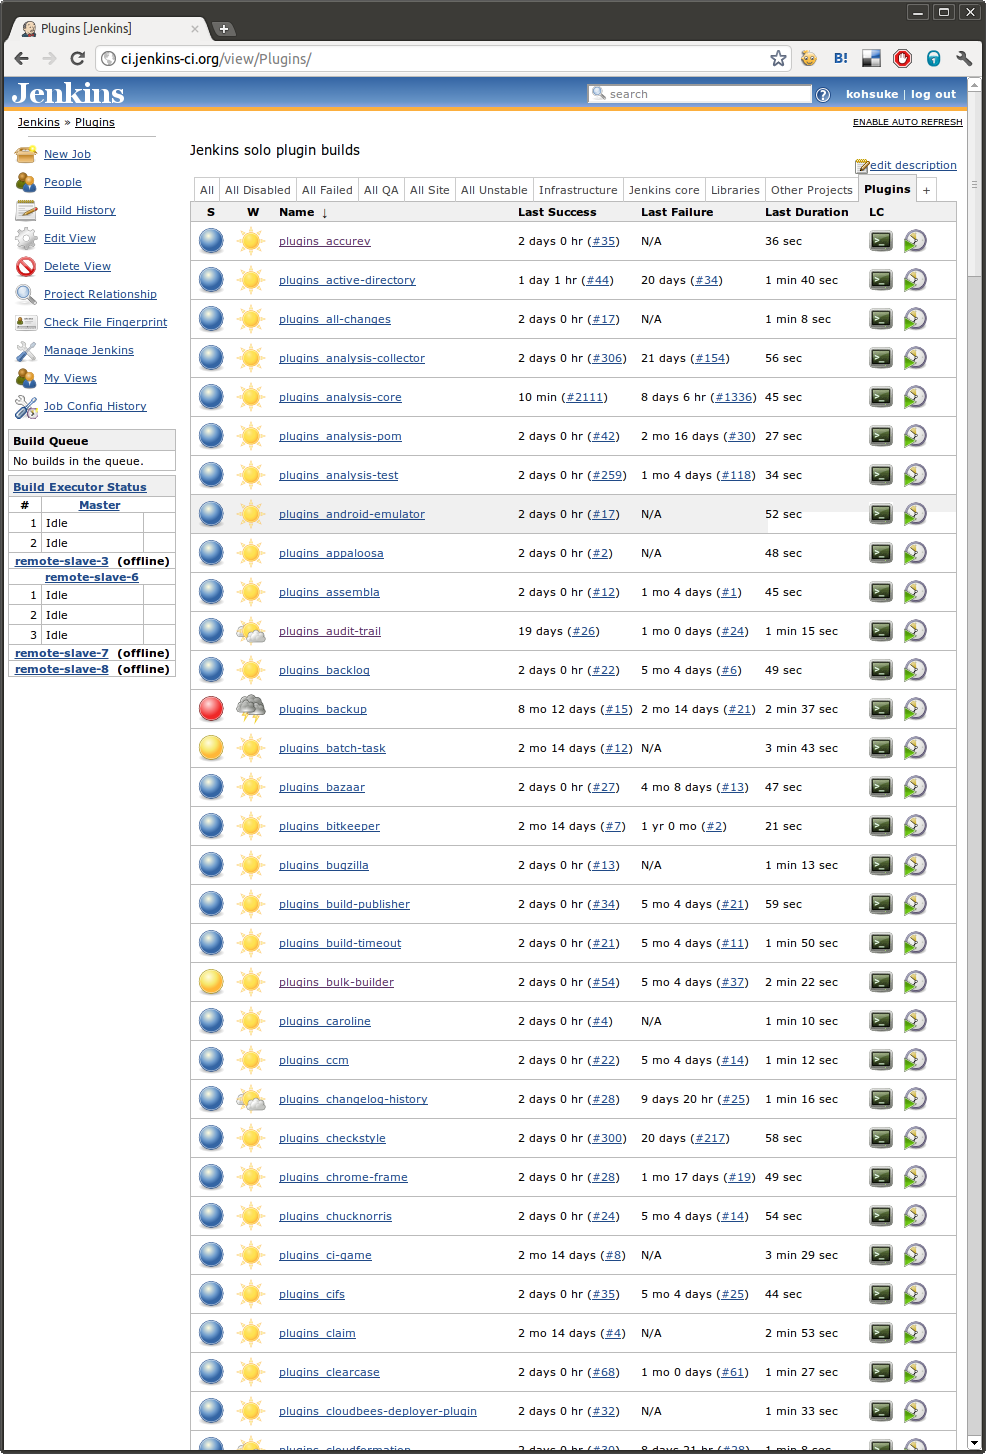Click the search help question-mark icon

click(x=823, y=95)
